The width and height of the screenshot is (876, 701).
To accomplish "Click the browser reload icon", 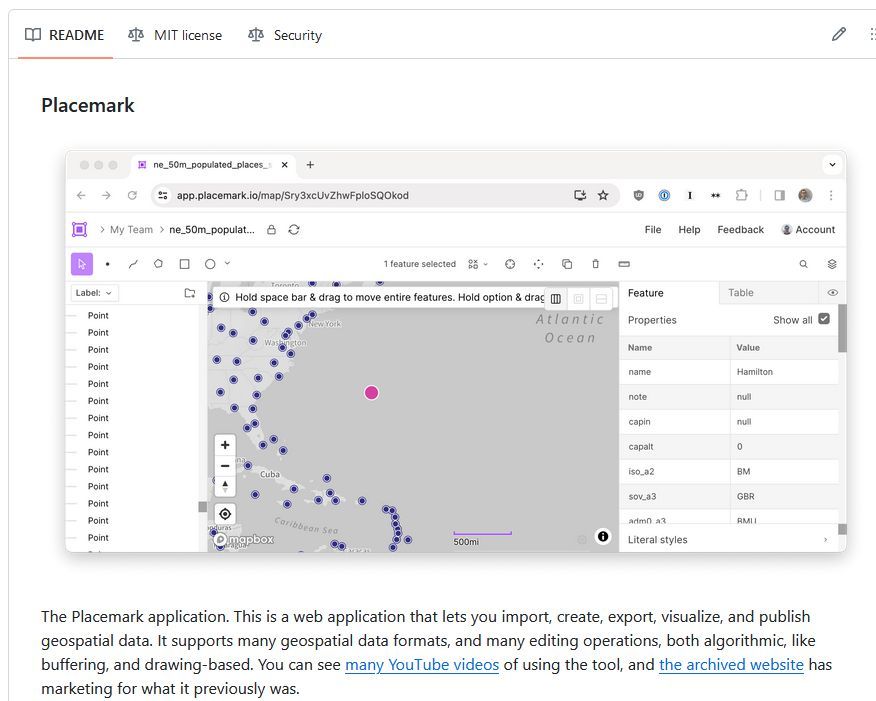I will tap(132, 195).
